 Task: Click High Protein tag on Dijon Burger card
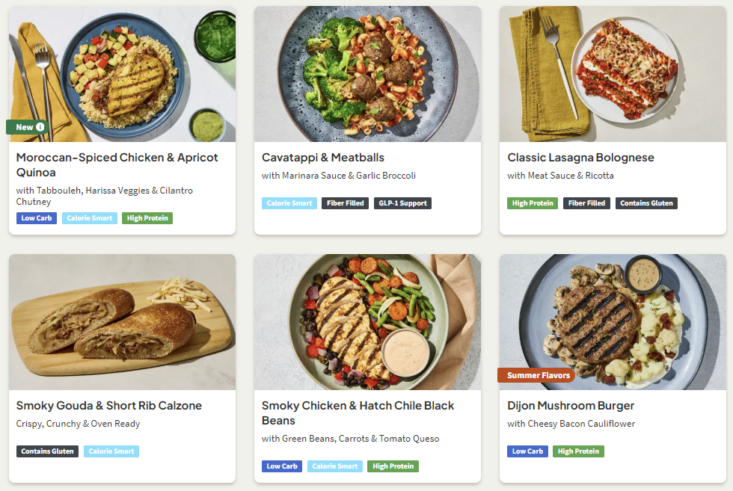pos(578,451)
